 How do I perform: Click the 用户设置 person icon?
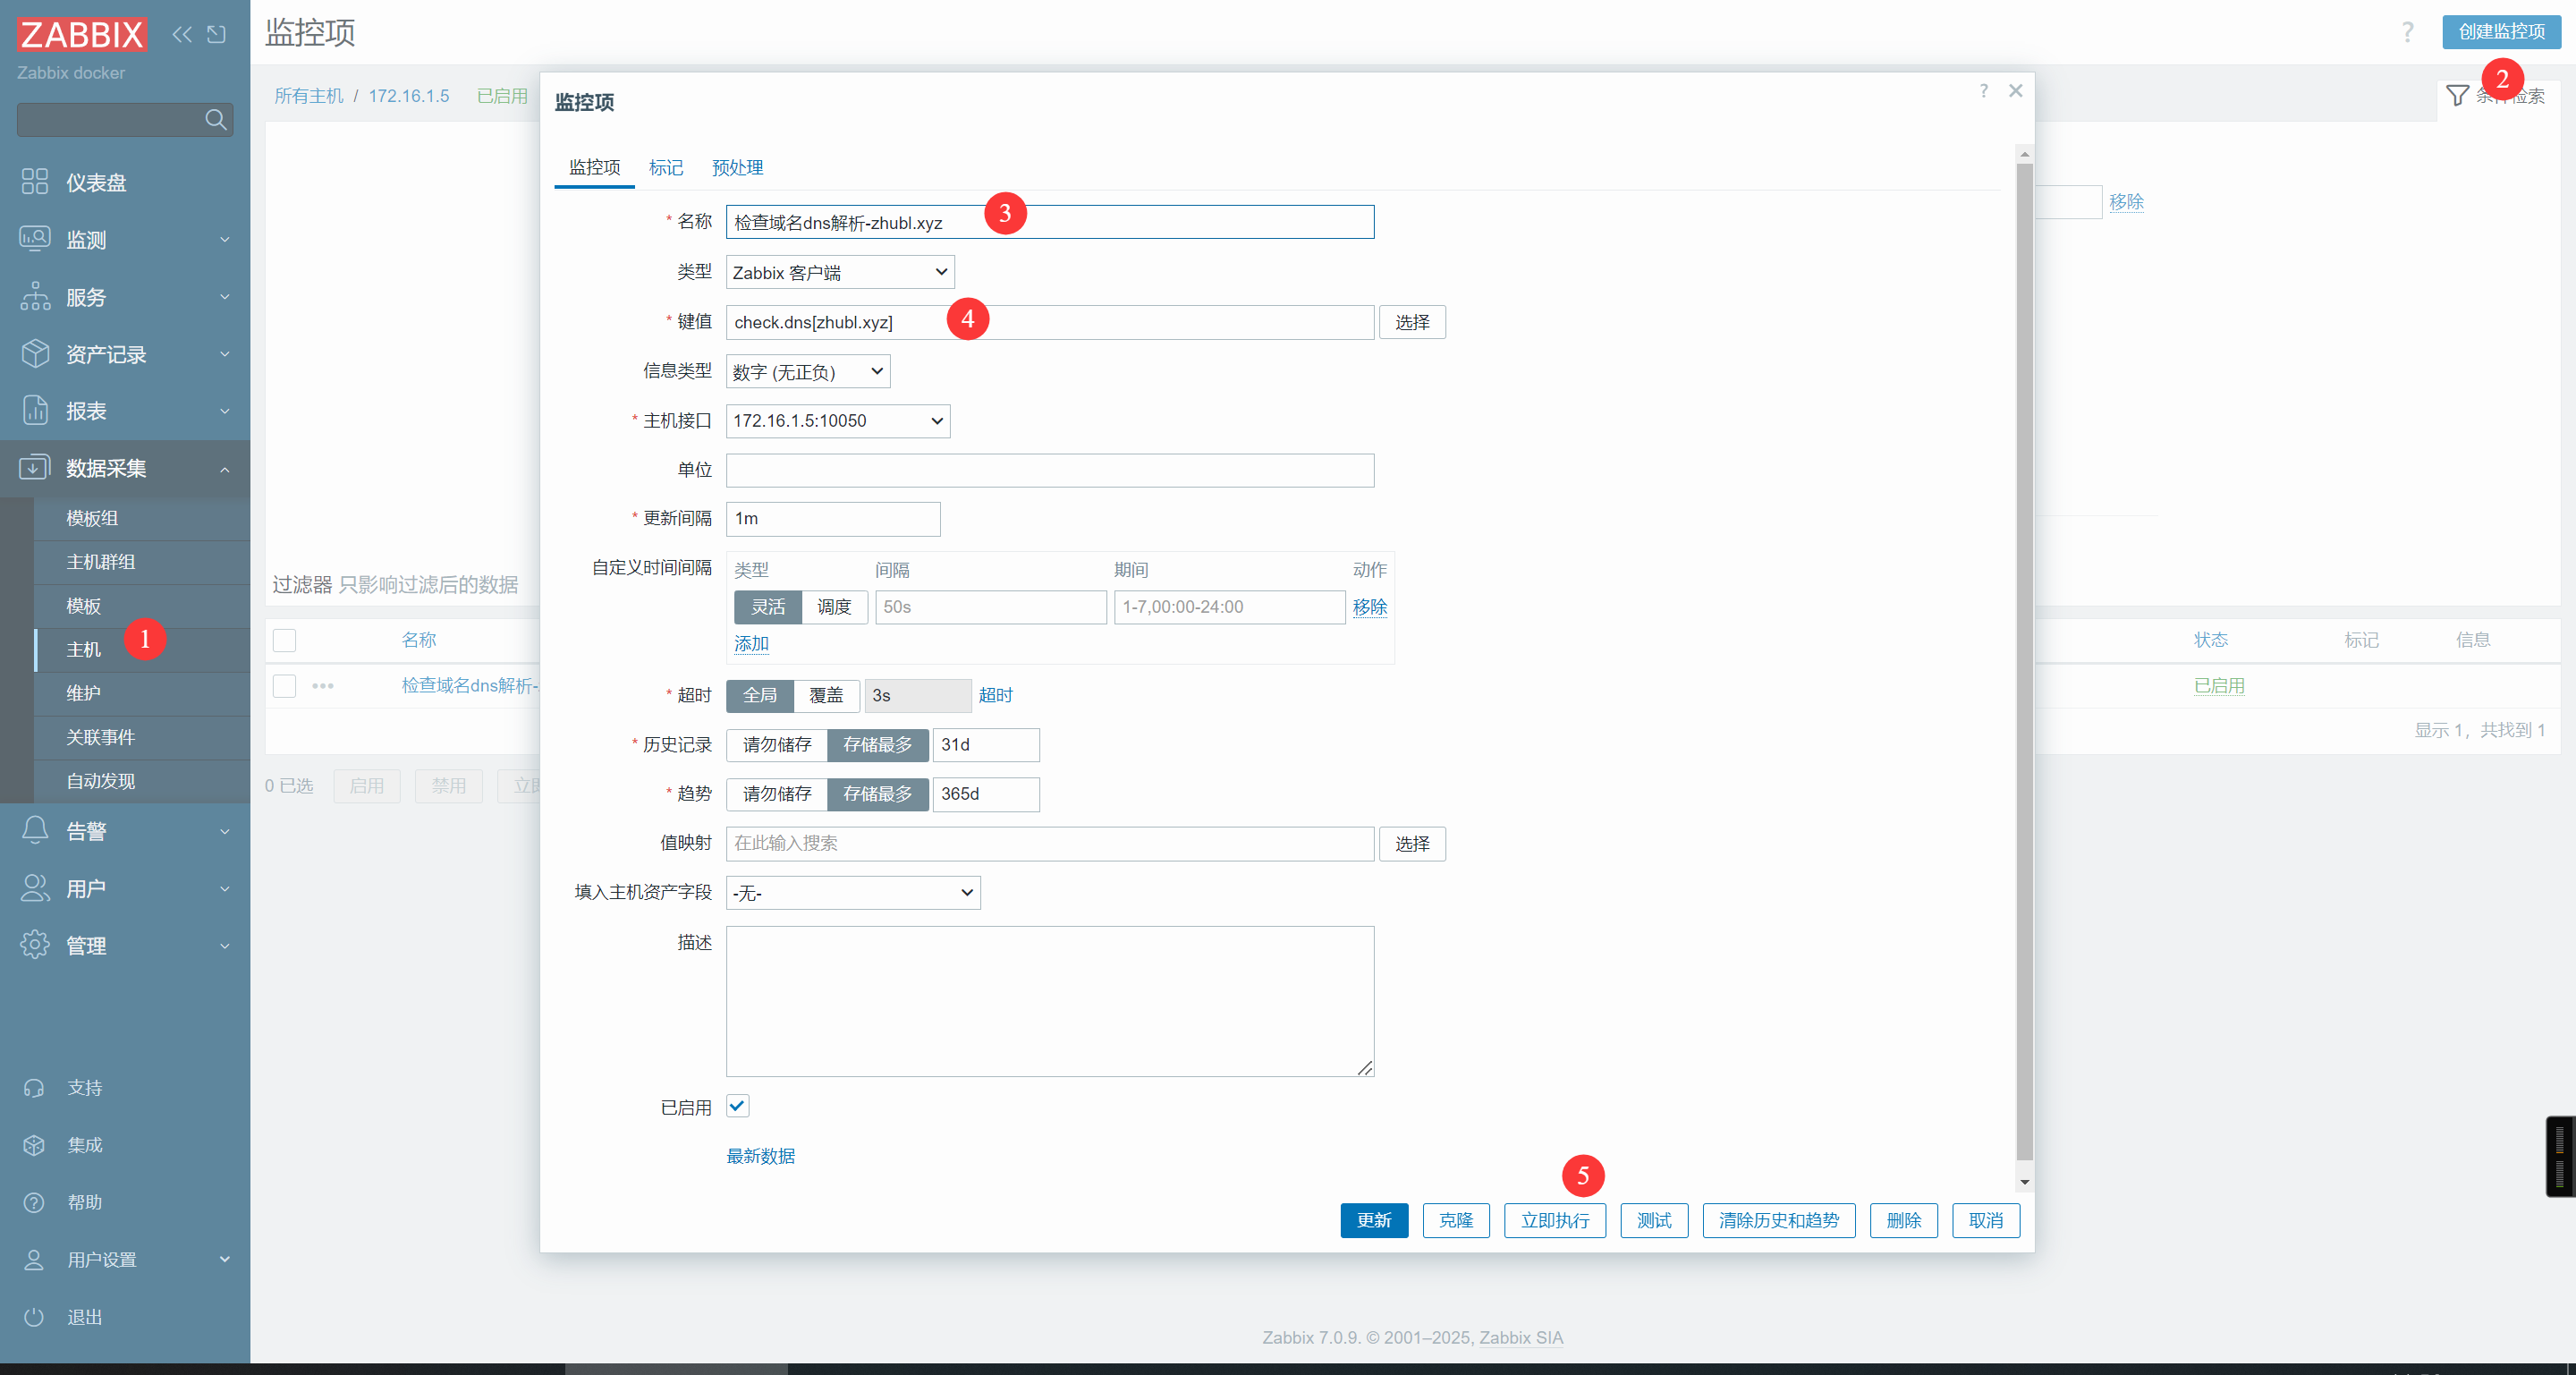(34, 1260)
